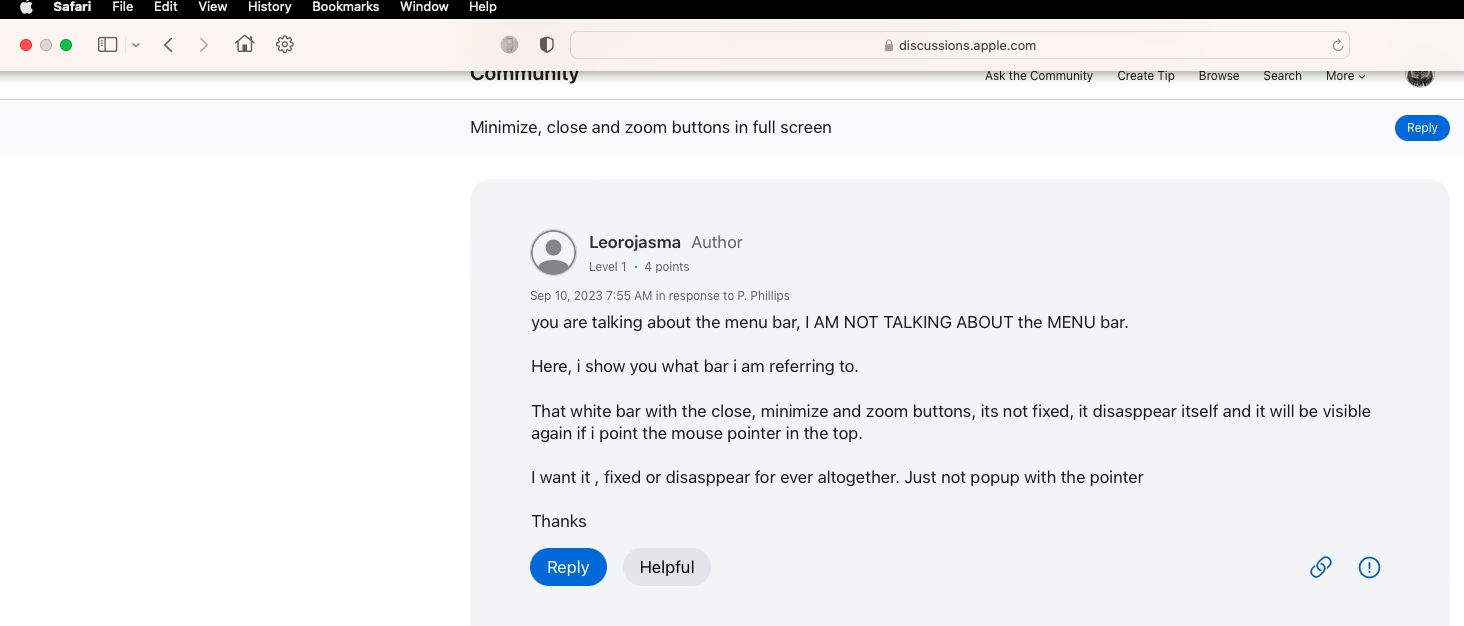
Task: Toggle the Safari sidebar
Action: (108, 45)
